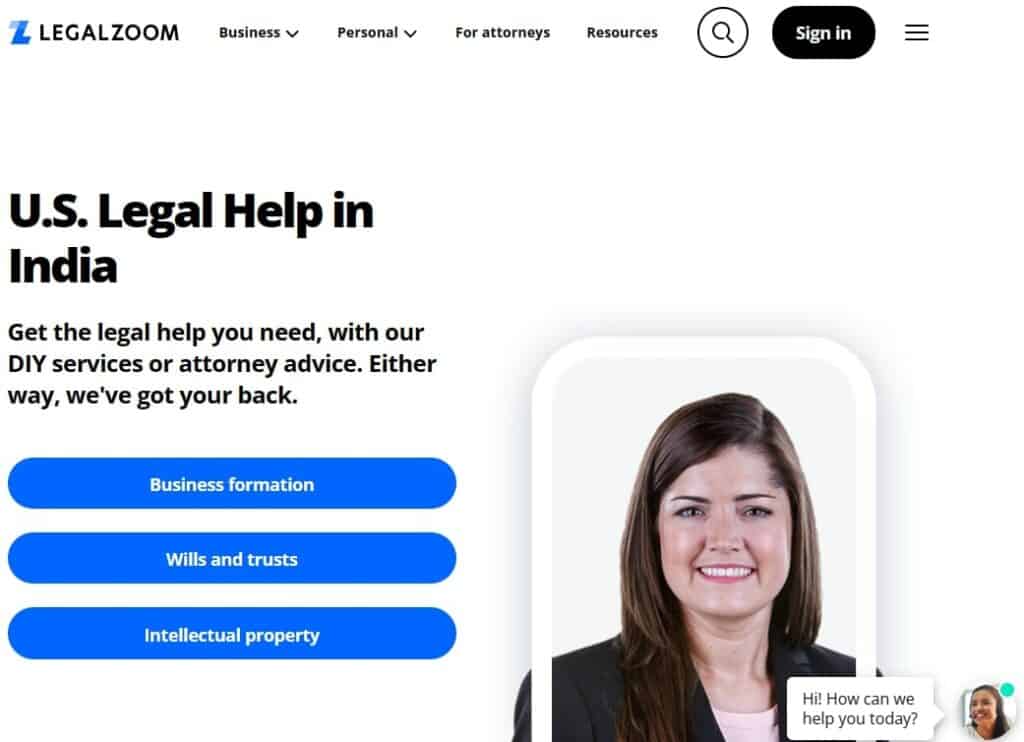Screen dimensions: 1024x742
Task: Select the Intellectual property button
Action: tap(232, 634)
